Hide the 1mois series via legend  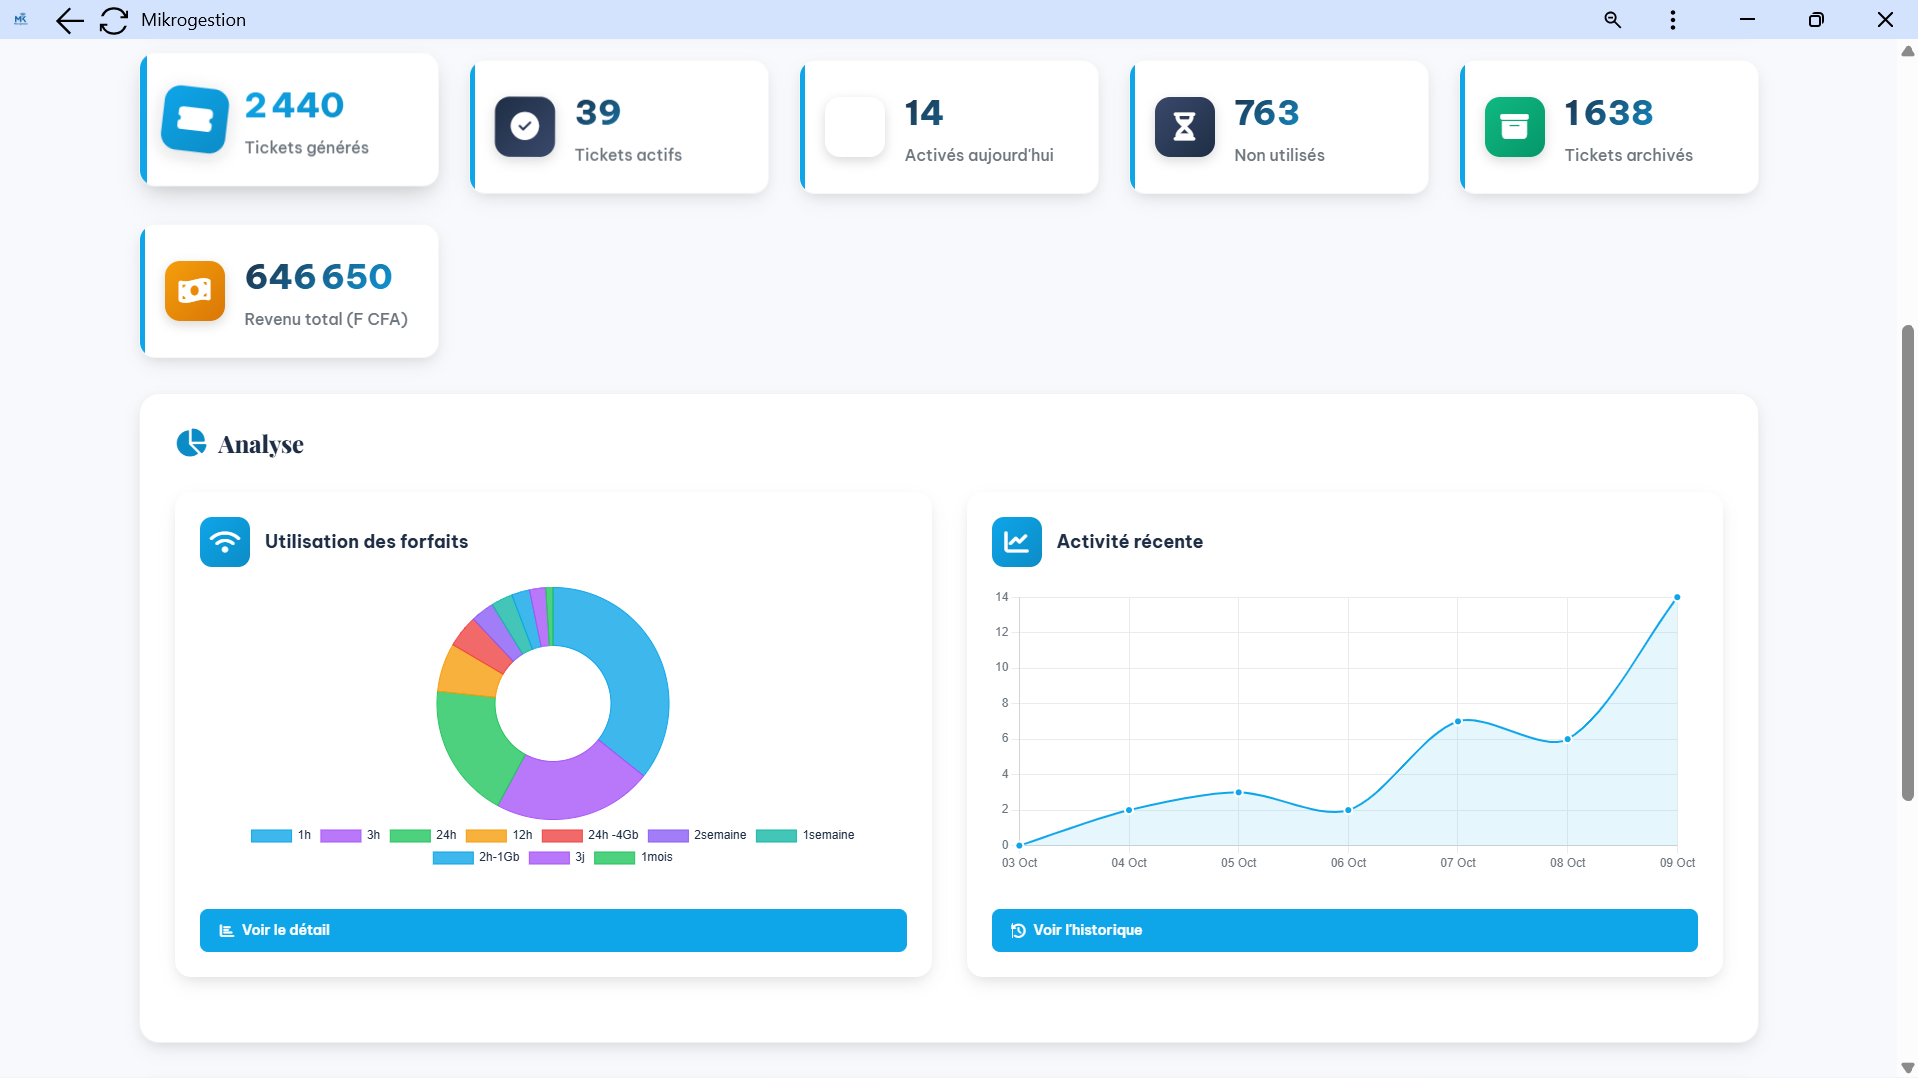(x=634, y=857)
